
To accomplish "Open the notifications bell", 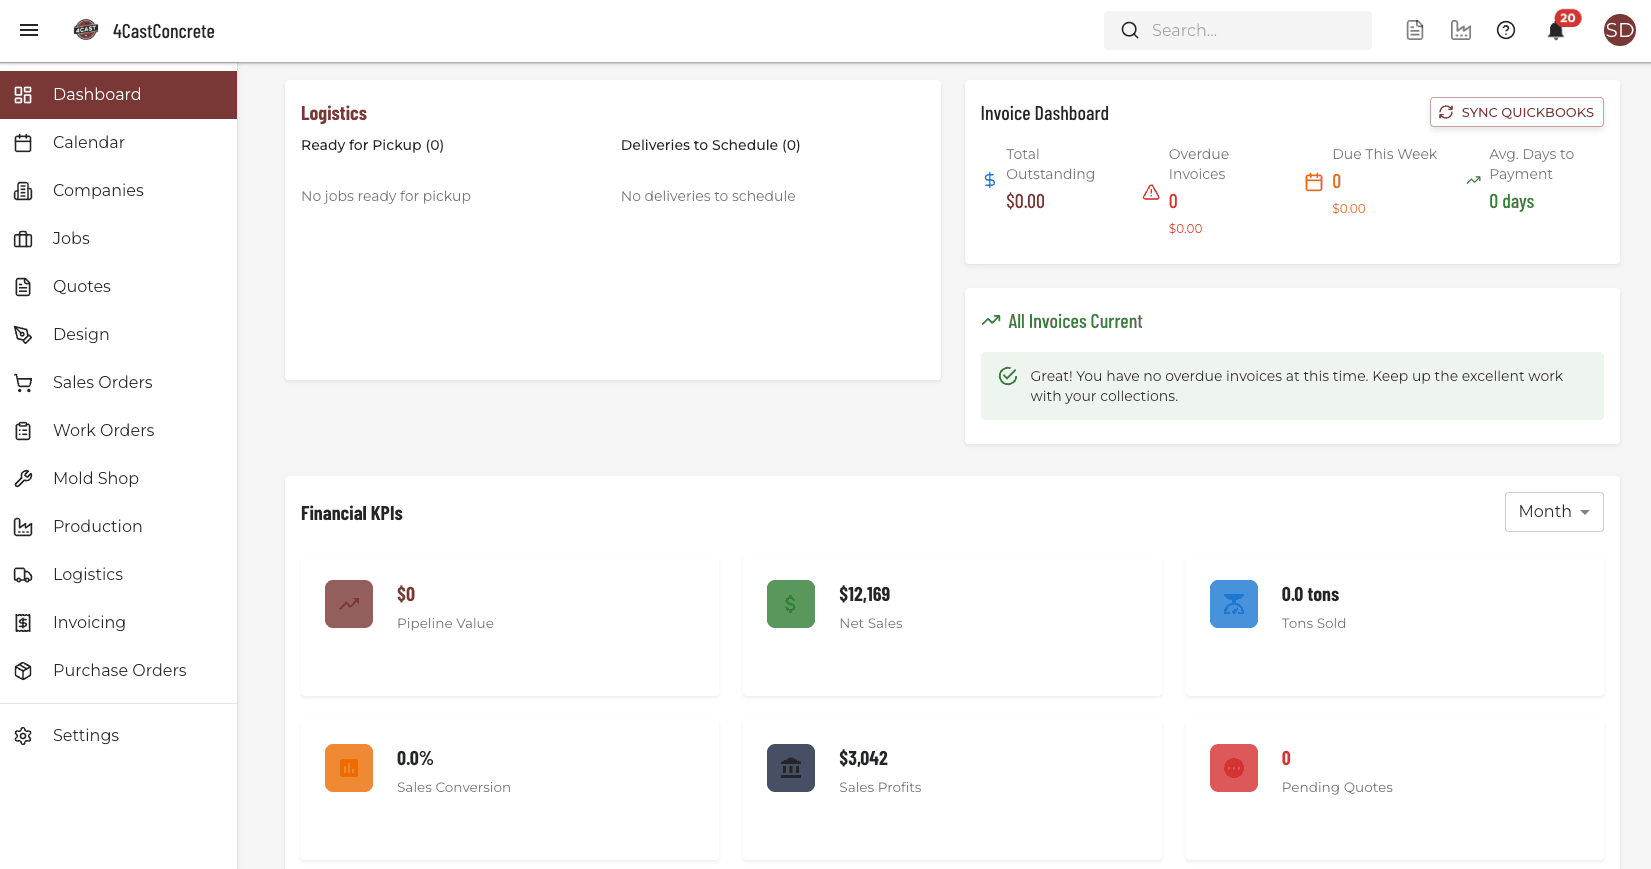I will tap(1555, 31).
